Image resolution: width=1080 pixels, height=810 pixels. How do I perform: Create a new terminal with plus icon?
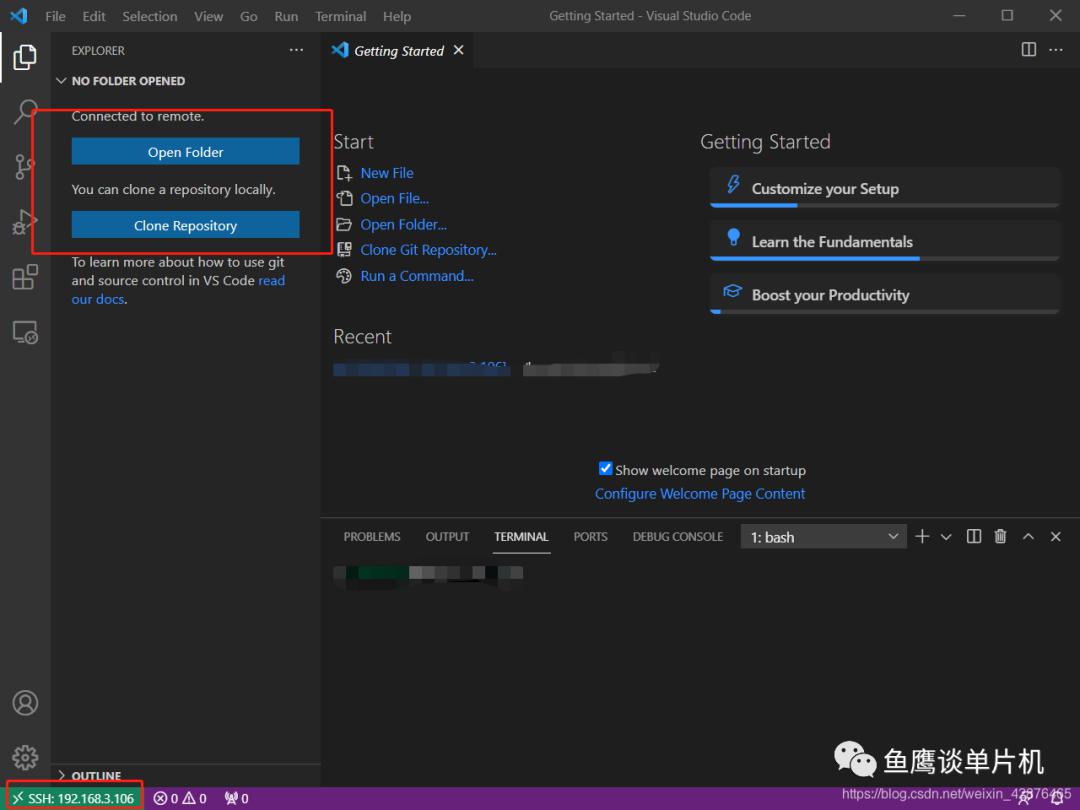pyautogui.click(x=922, y=537)
